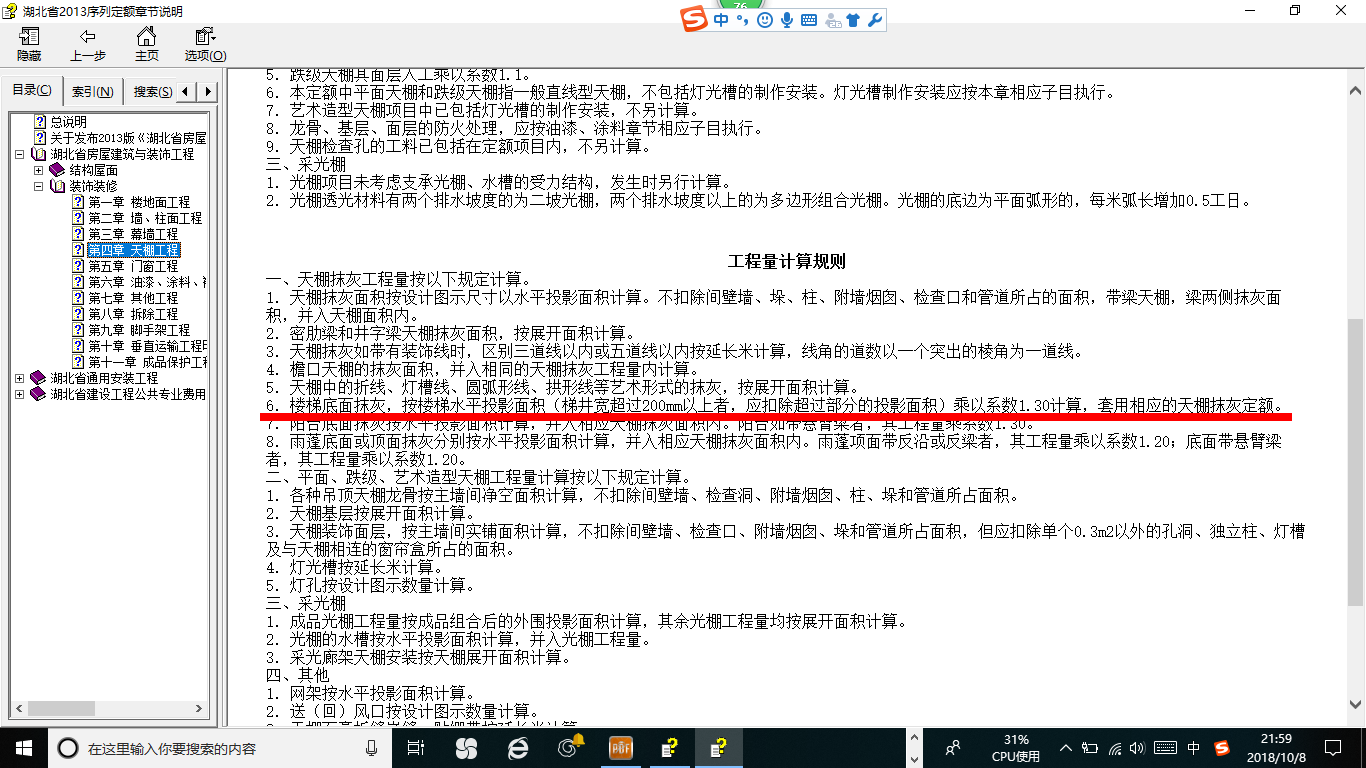The height and width of the screenshot is (768, 1366).
Task: Expand the 湖北省建设工程公共专业费用 node
Action: [20, 395]
